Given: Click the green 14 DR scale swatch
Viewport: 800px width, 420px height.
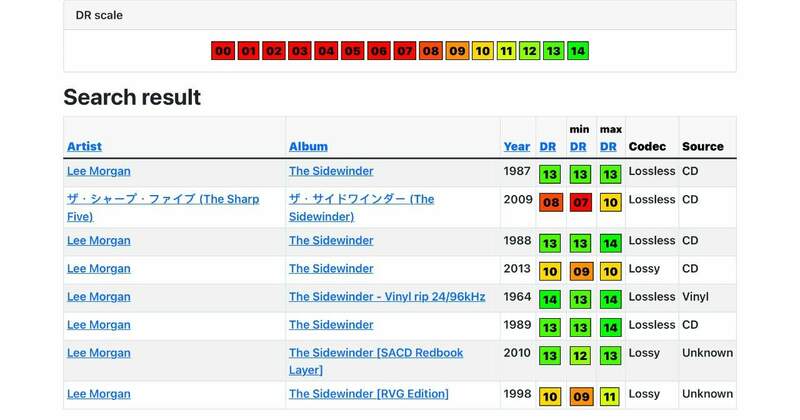Looking at the screenshot, I should click(x=577, y=51).
